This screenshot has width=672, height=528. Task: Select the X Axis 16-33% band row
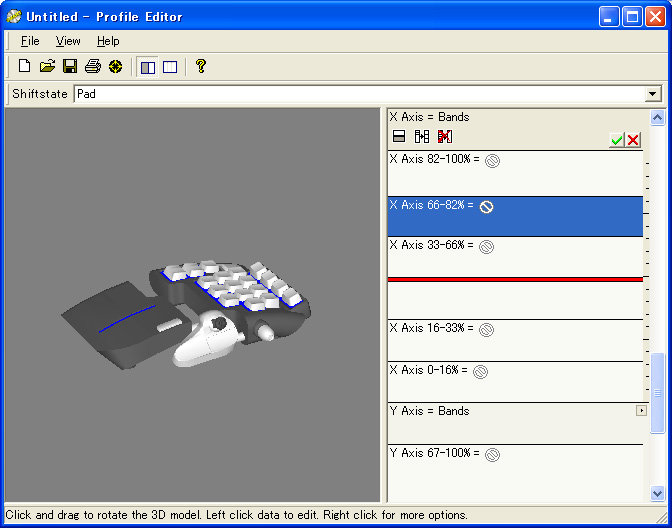515,340
